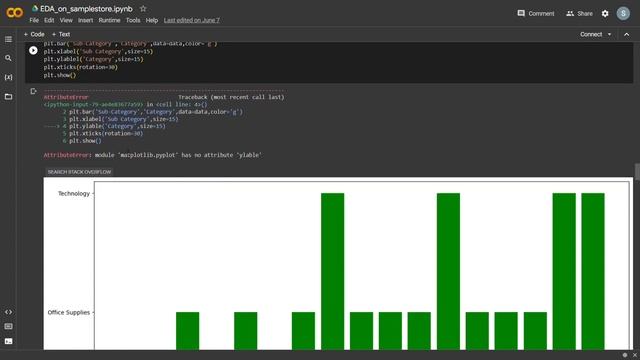Click the notebook title EDA_on_samplestore.ipynb
Viewport: 640px width, 360px height.
click(x=86, y=9)
